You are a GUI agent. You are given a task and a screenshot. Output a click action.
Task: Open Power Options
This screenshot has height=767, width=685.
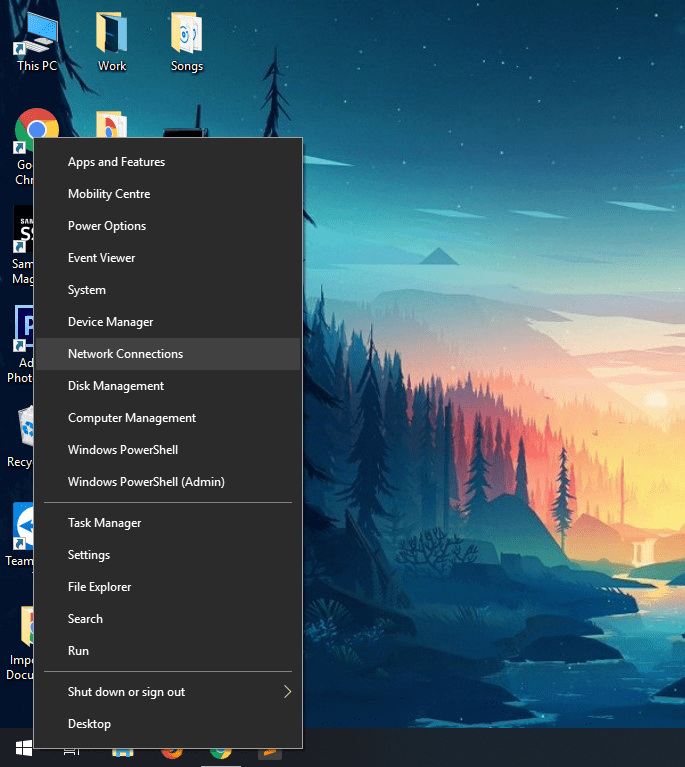tap(168, 226)
